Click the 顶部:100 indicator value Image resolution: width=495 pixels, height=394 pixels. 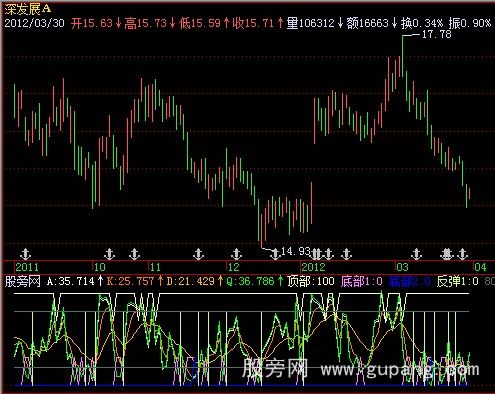click(x=311, y=281)
